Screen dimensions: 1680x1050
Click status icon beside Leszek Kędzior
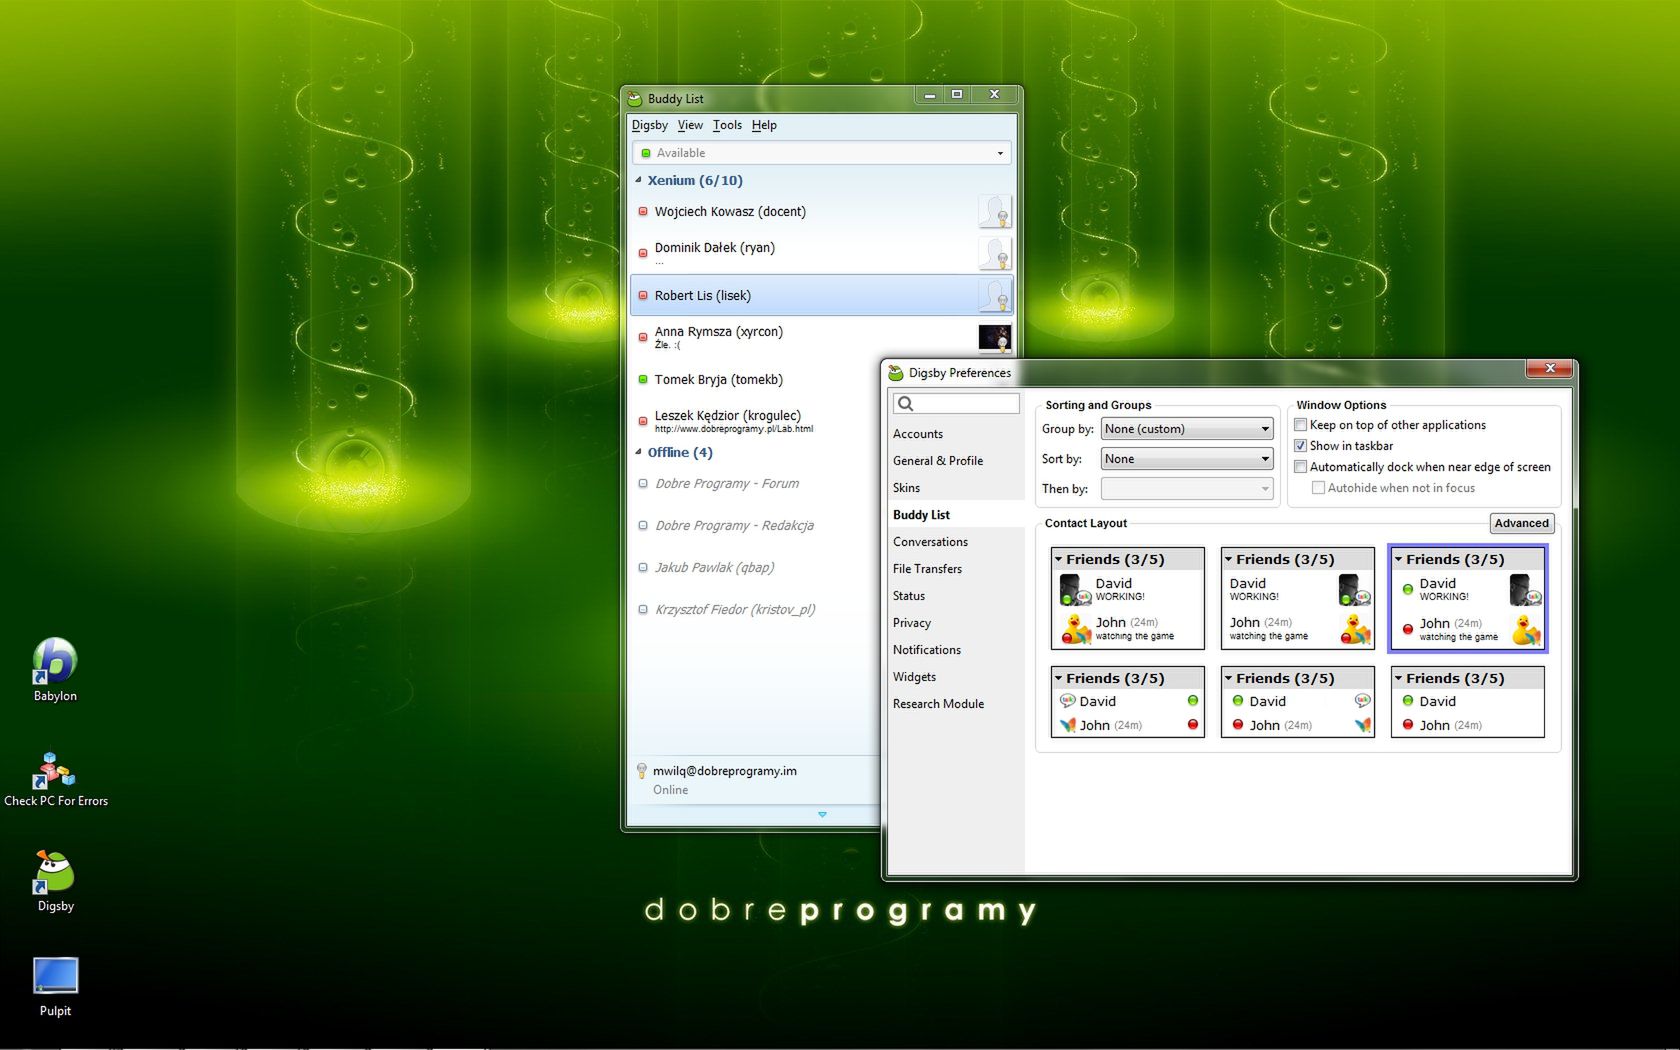643,421
